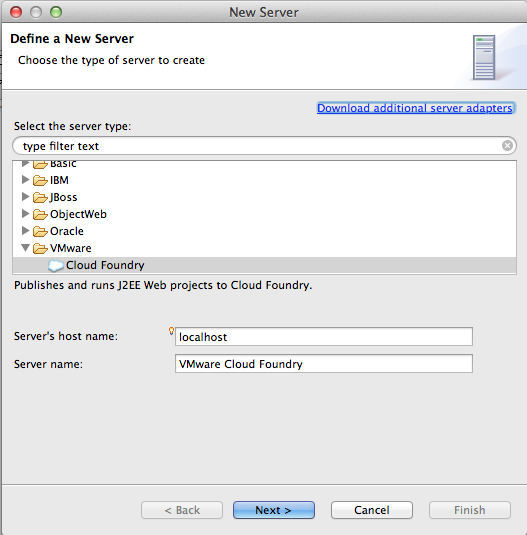Viewport: 527px width, 535px height.
Task: Collapse the VMware folder
Action: click(x=25, y=248)
